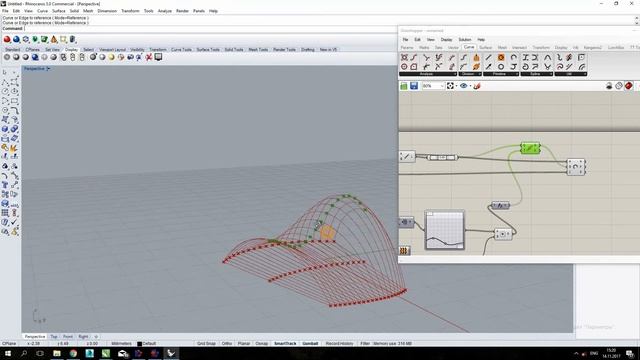This screenshot has height=360, width=640.
Task: Click wireframe preview sphere icon in Grasshopper
Action: (x=619, y=85)
